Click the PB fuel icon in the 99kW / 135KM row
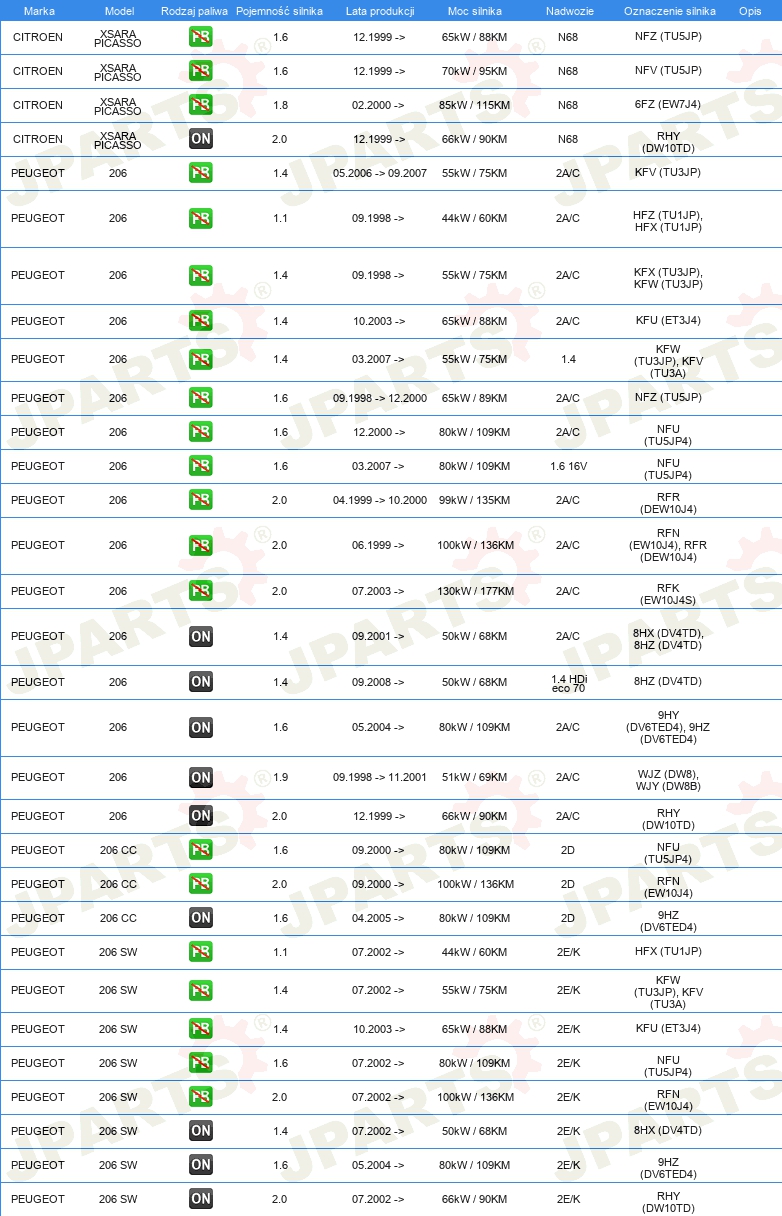782x1216 pixels. (x=201, y=500)
